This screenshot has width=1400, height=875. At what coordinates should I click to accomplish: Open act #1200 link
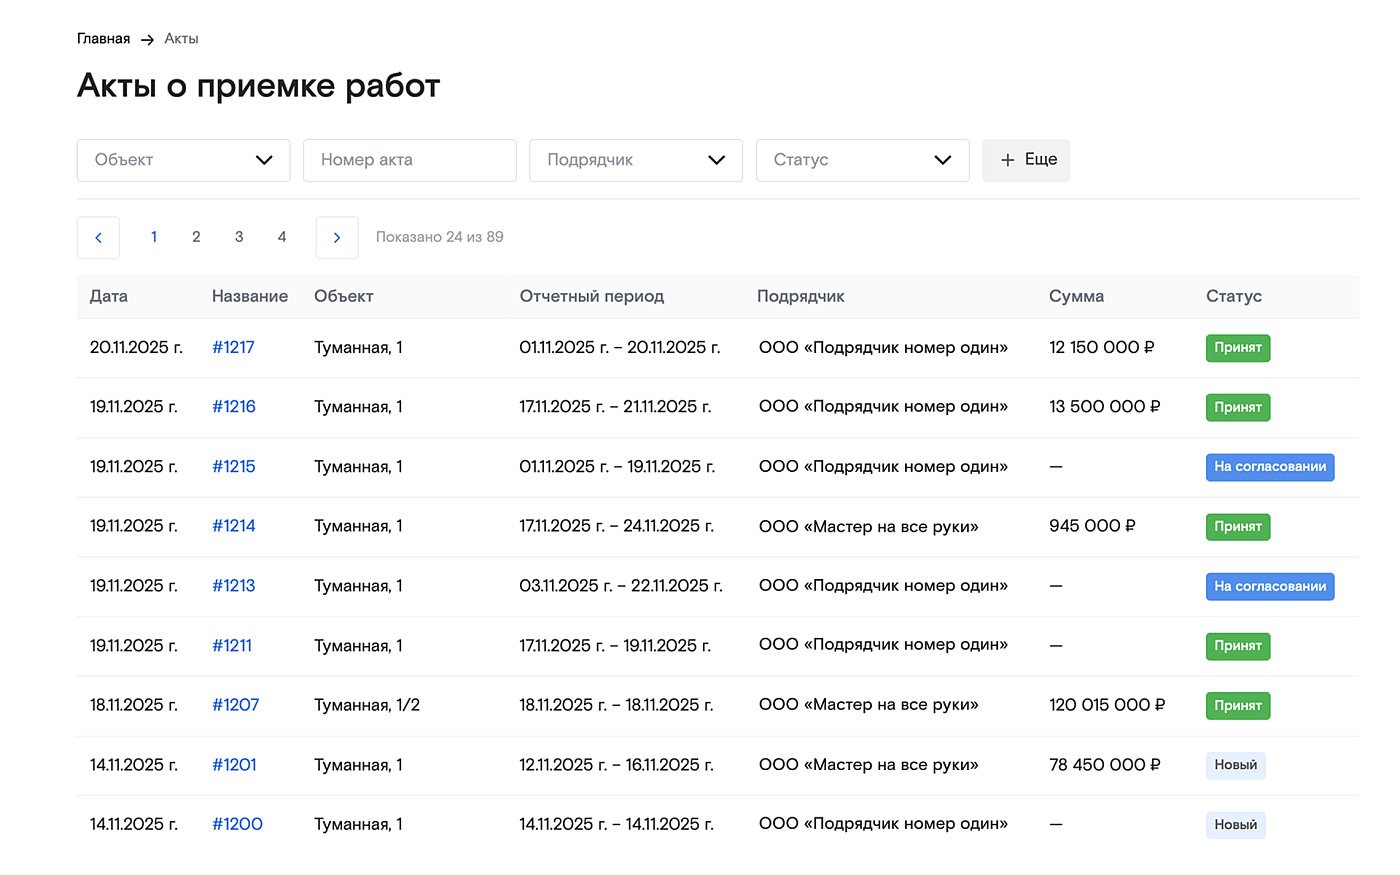tap(237, 824)
